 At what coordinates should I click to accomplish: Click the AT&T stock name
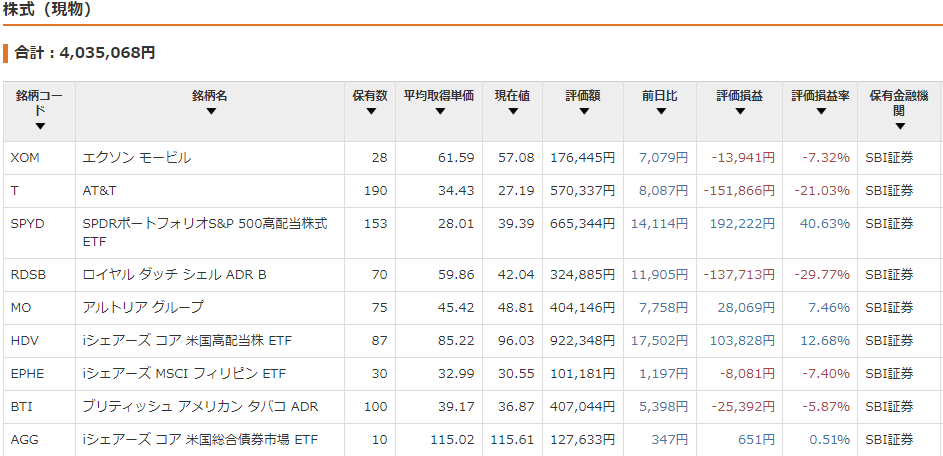(101, 190)
